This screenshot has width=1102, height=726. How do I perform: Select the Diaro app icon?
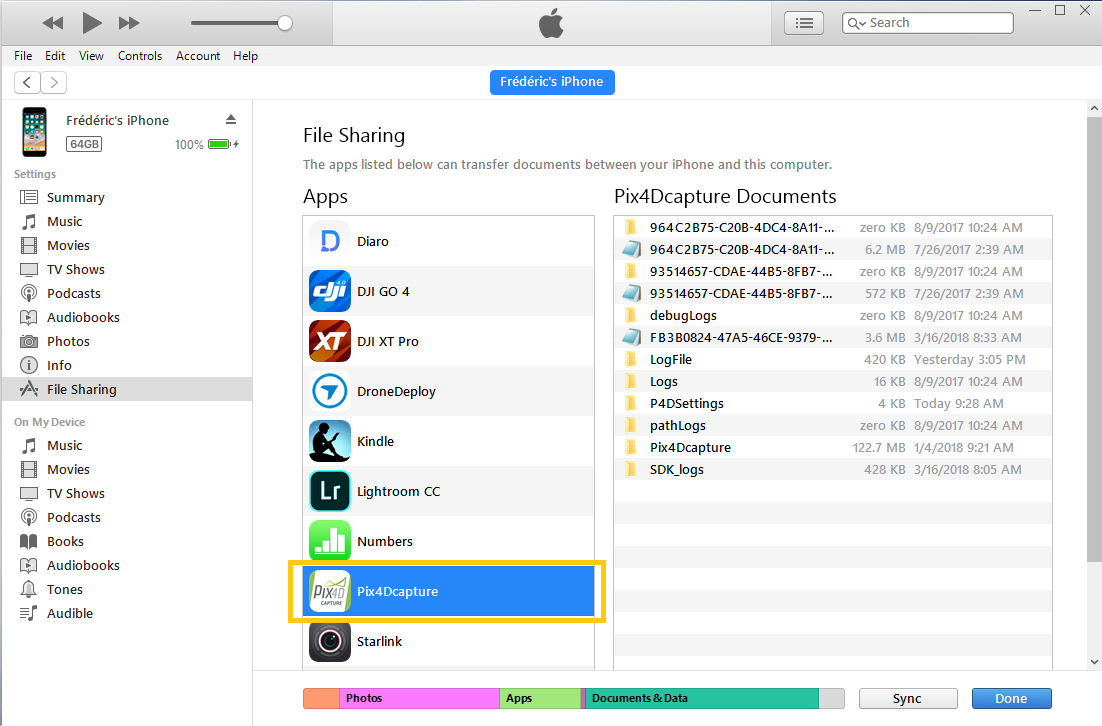(330, 241)
